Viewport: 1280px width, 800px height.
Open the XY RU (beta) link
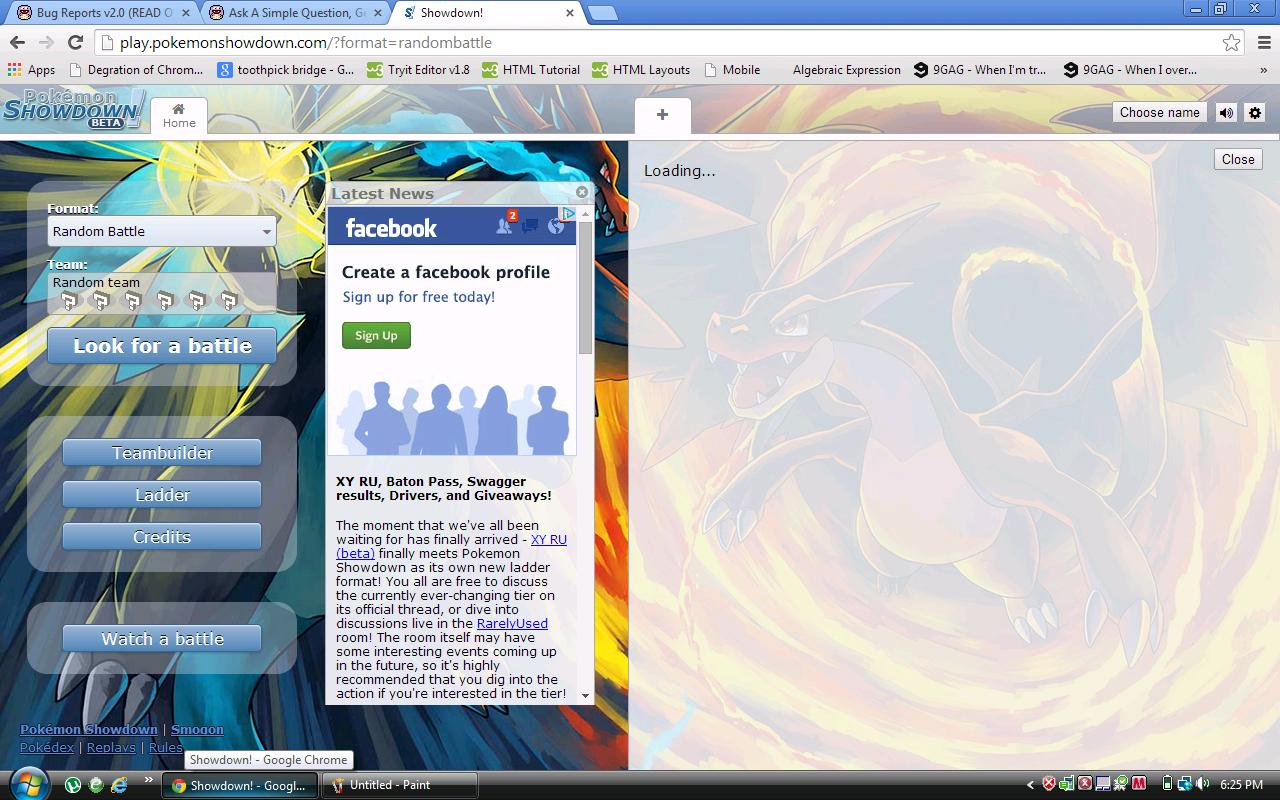pos(451,546)
